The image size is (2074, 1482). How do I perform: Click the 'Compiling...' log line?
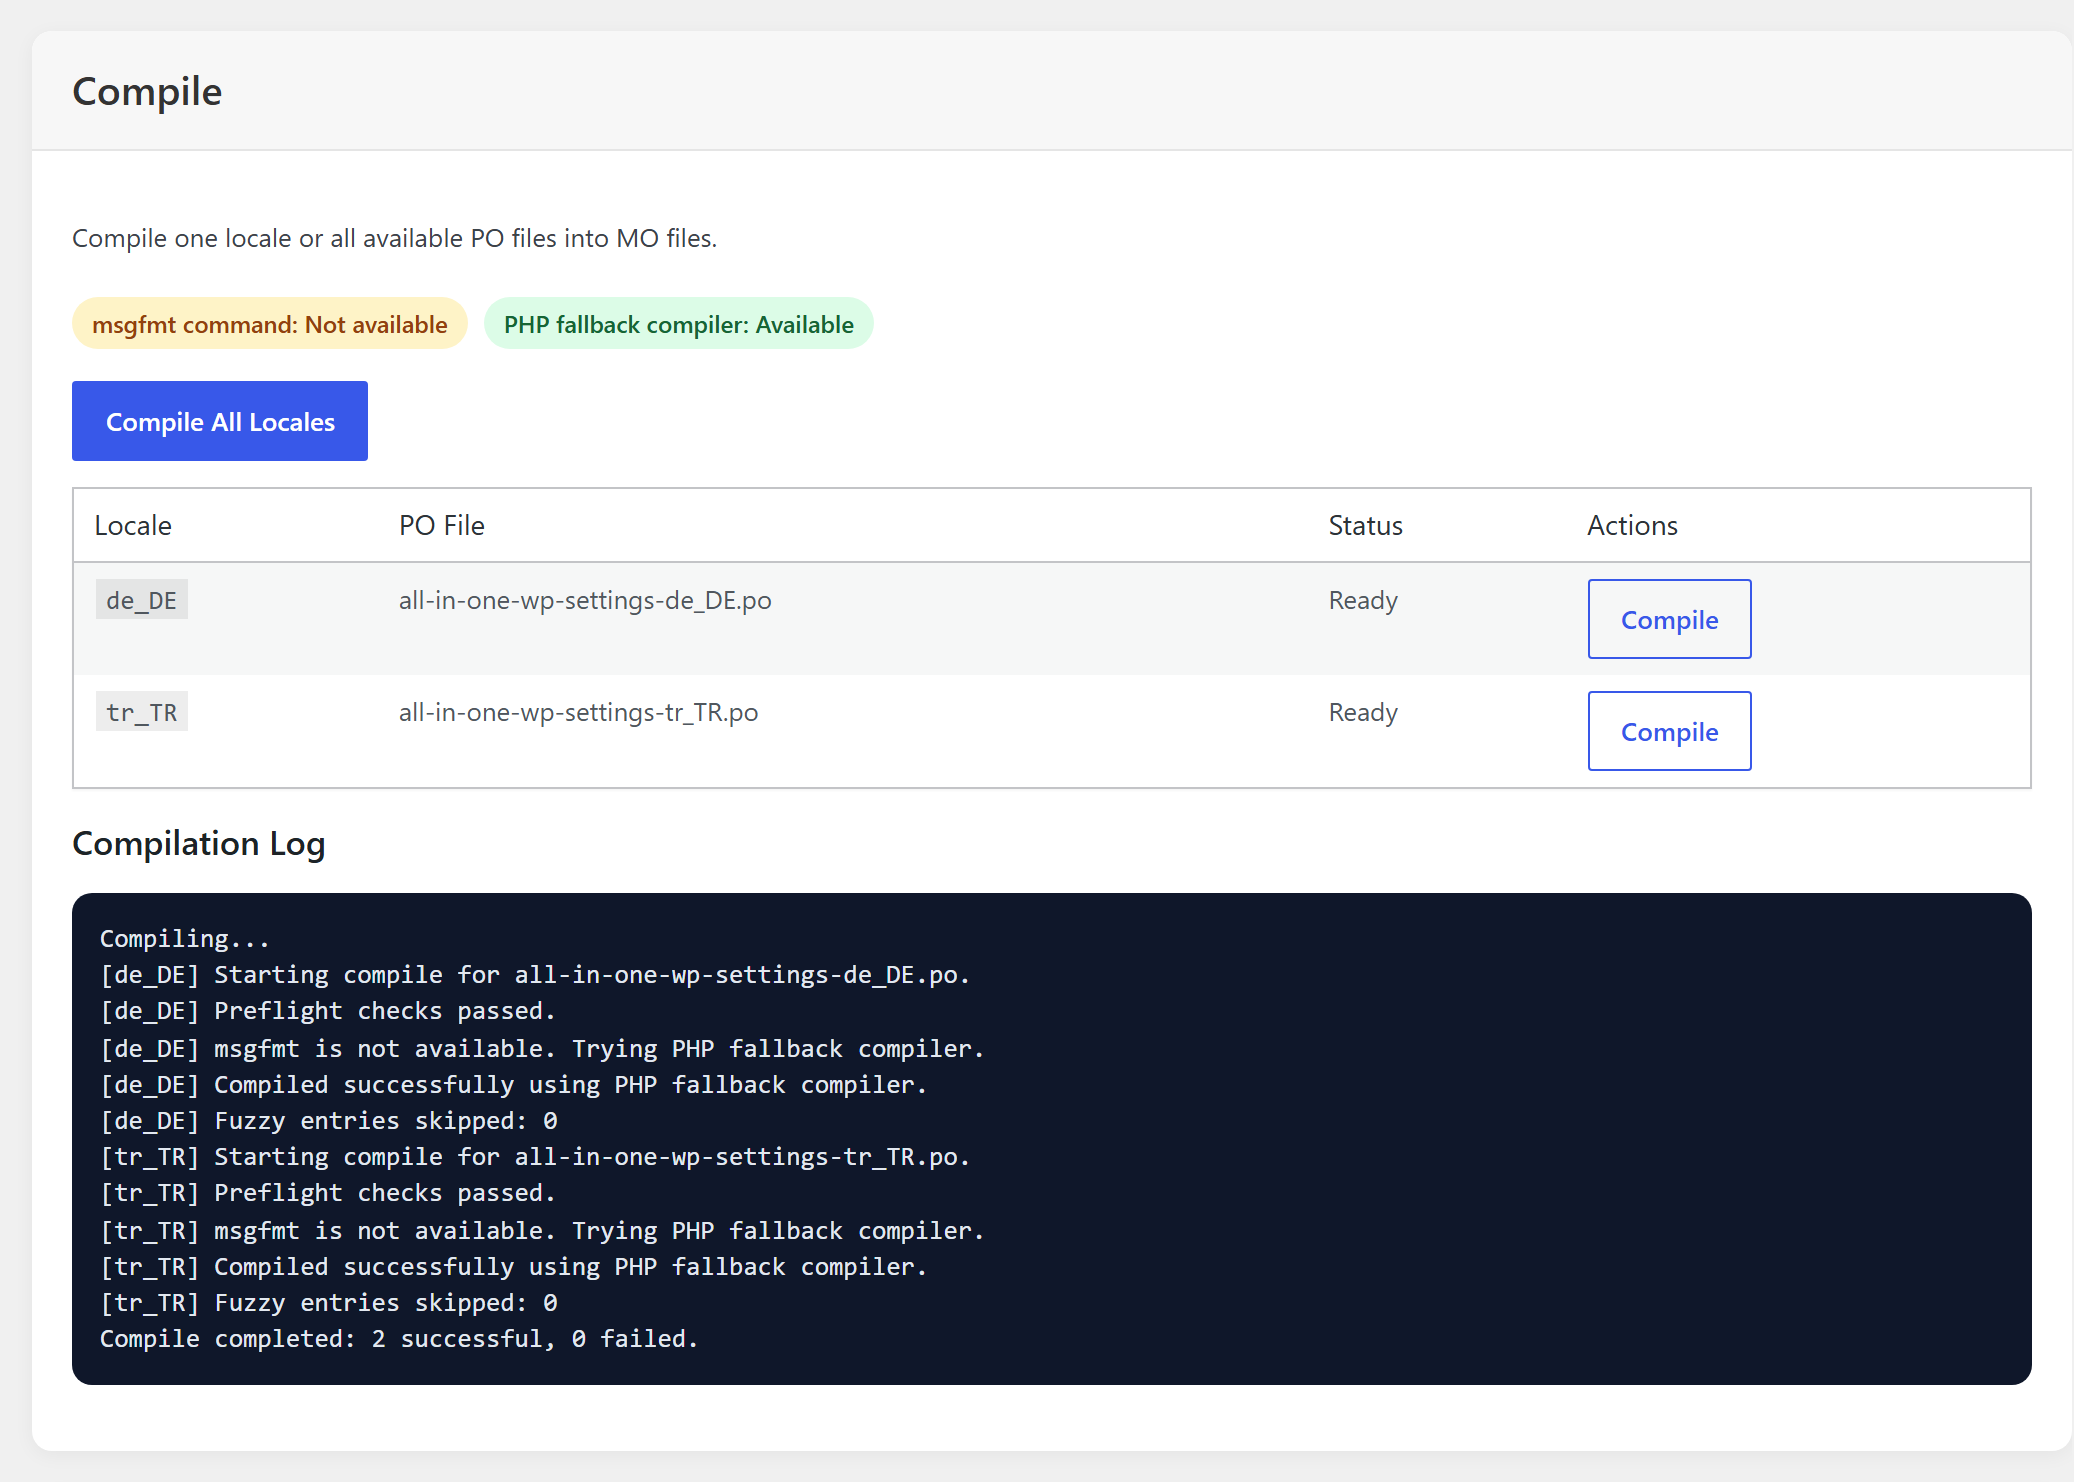click(185, 938)
